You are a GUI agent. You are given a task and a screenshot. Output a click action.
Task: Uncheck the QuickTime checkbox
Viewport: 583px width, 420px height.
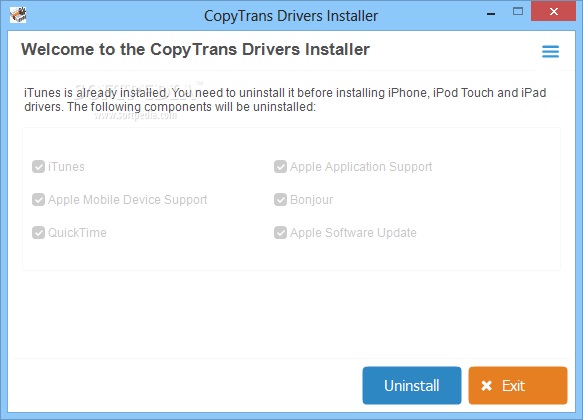[x=38, y=233]
